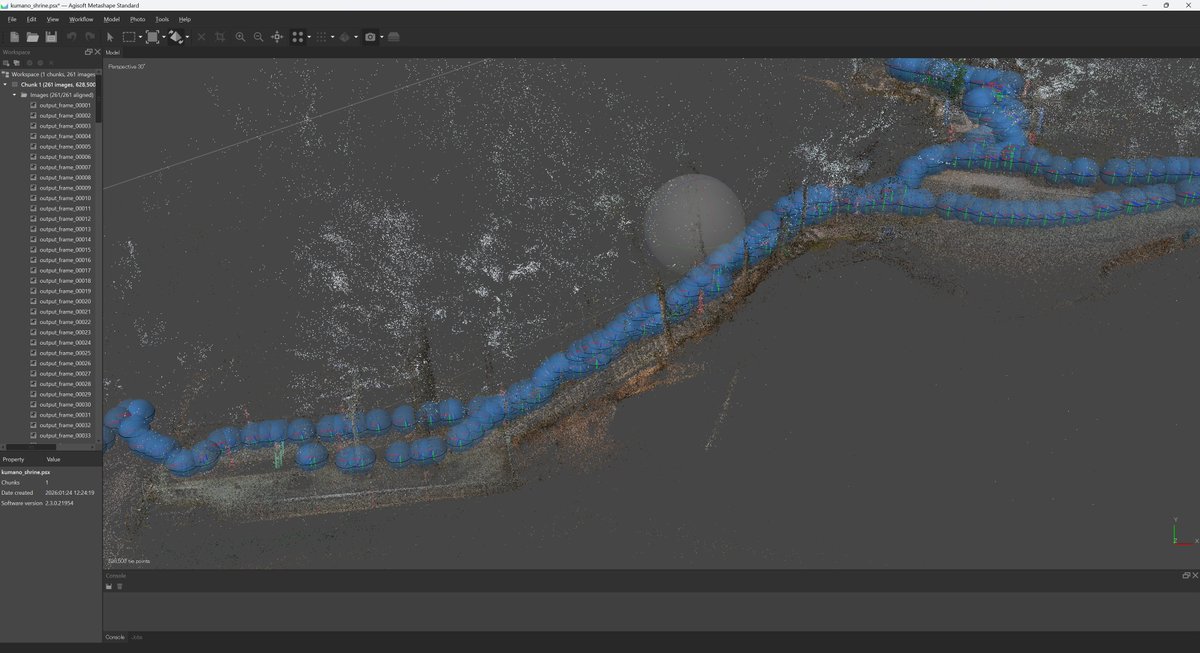Image resolution: width=1200 pixels, height=653 pixels.
Task: Create a new project document
Action: tap(14, 37)
